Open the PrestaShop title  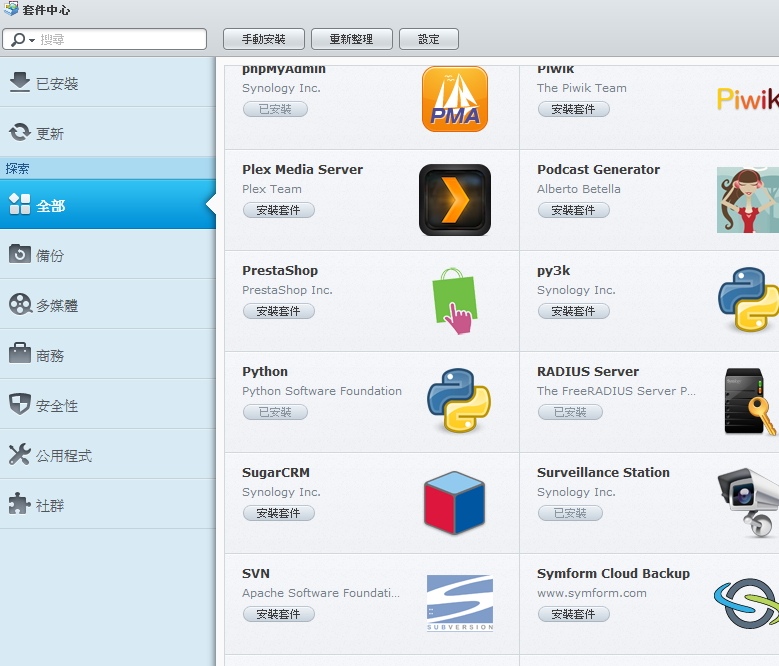pyautogui.click(x=280, y=271)
